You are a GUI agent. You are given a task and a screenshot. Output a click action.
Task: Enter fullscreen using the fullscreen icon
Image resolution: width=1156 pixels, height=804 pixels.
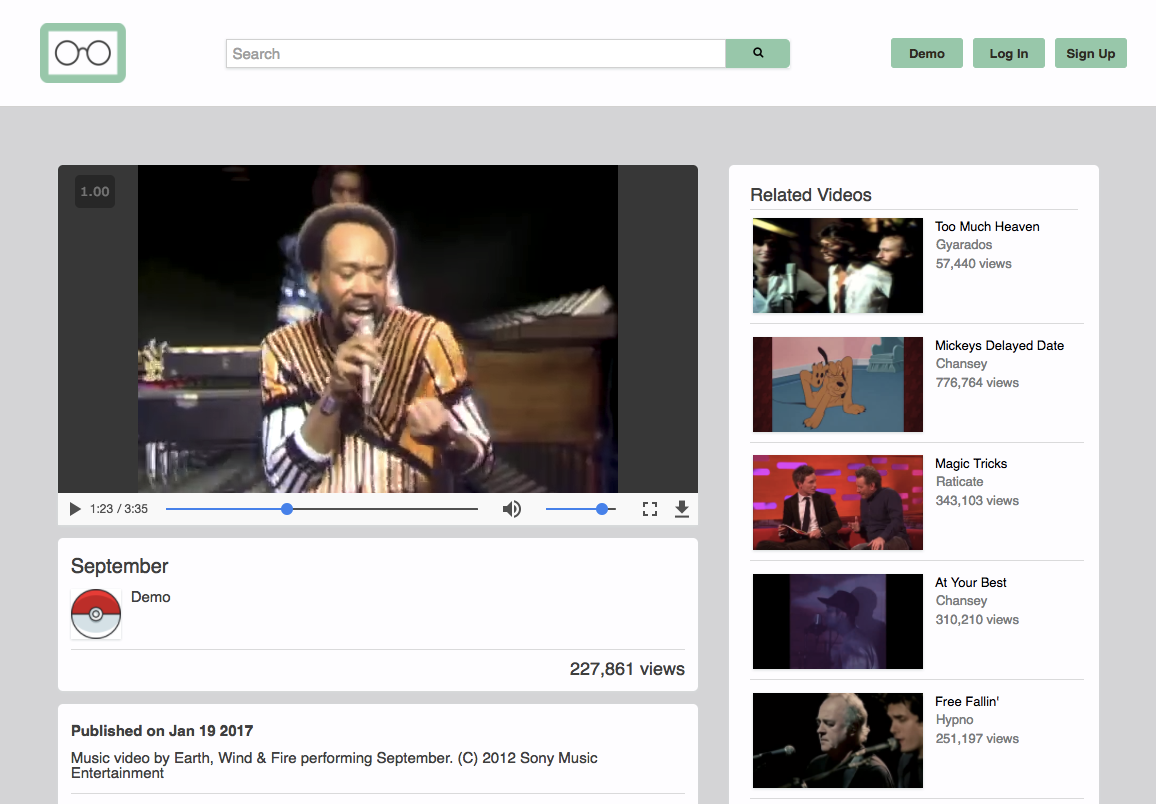tap(650, 509)
